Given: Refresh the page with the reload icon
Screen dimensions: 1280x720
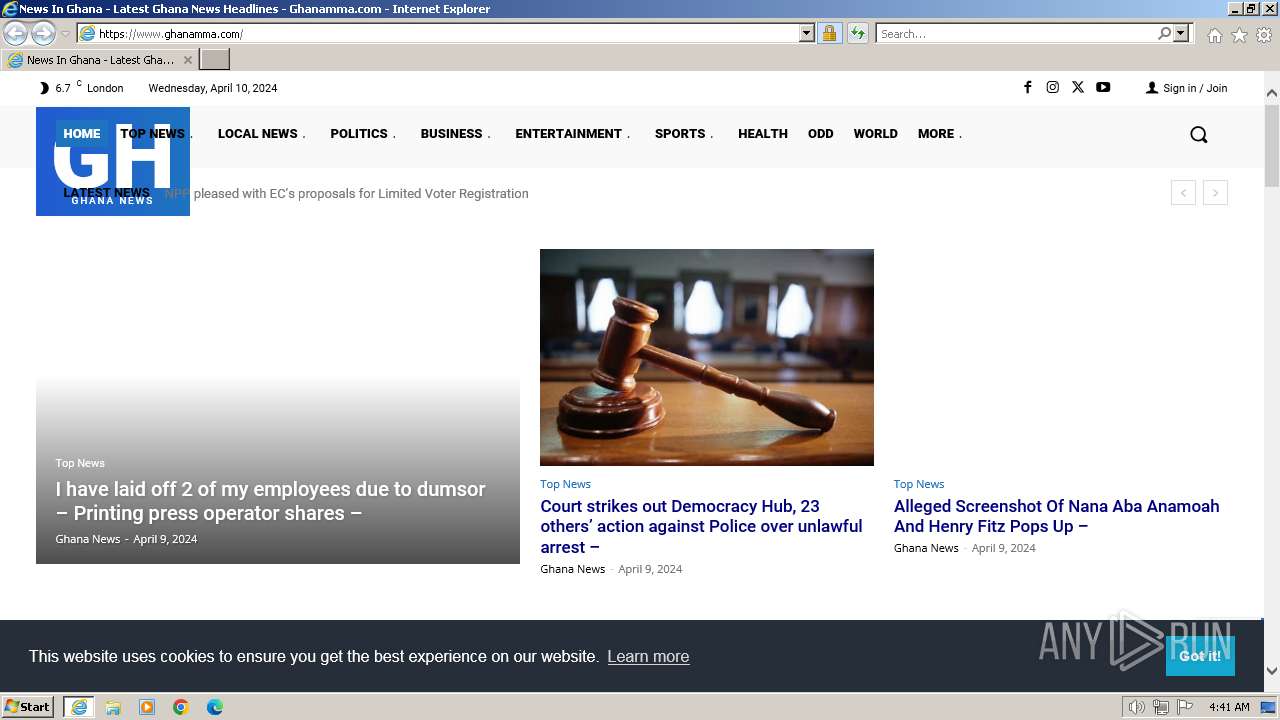Looking at the screenshot, I should [858, 33].
